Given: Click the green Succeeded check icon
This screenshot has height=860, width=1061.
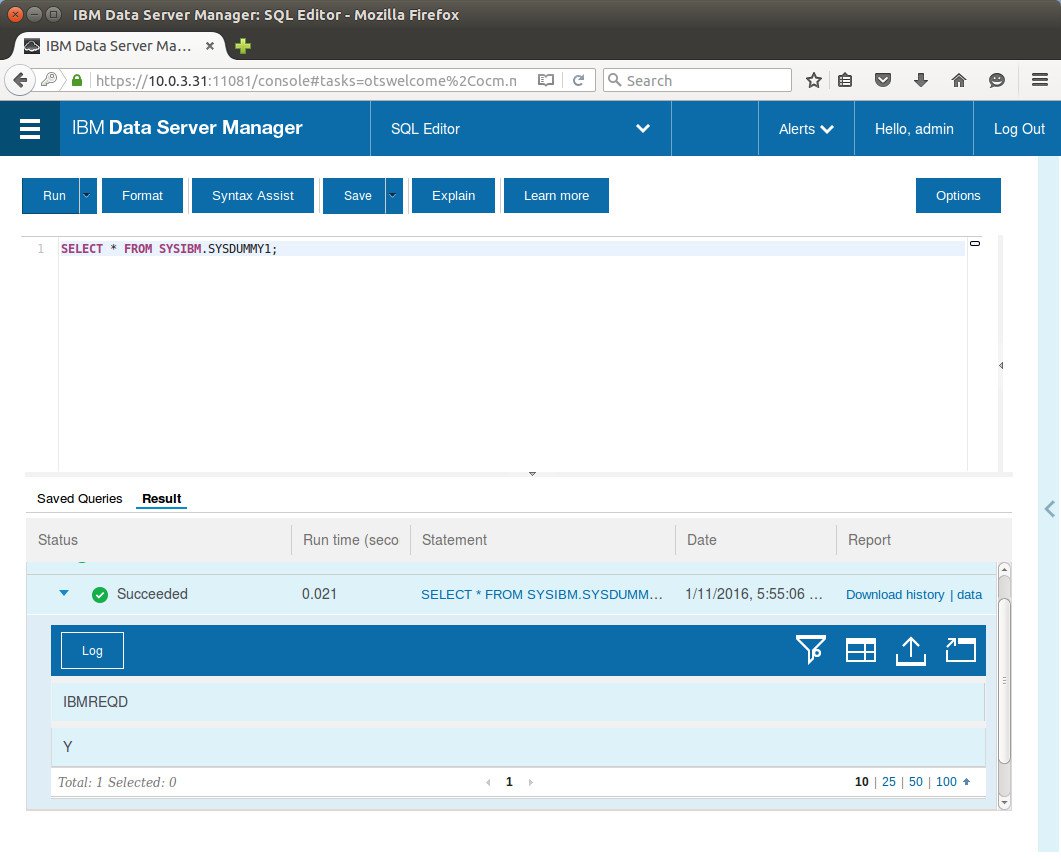Looking at the screenshot, I should (x=99, y=595).
